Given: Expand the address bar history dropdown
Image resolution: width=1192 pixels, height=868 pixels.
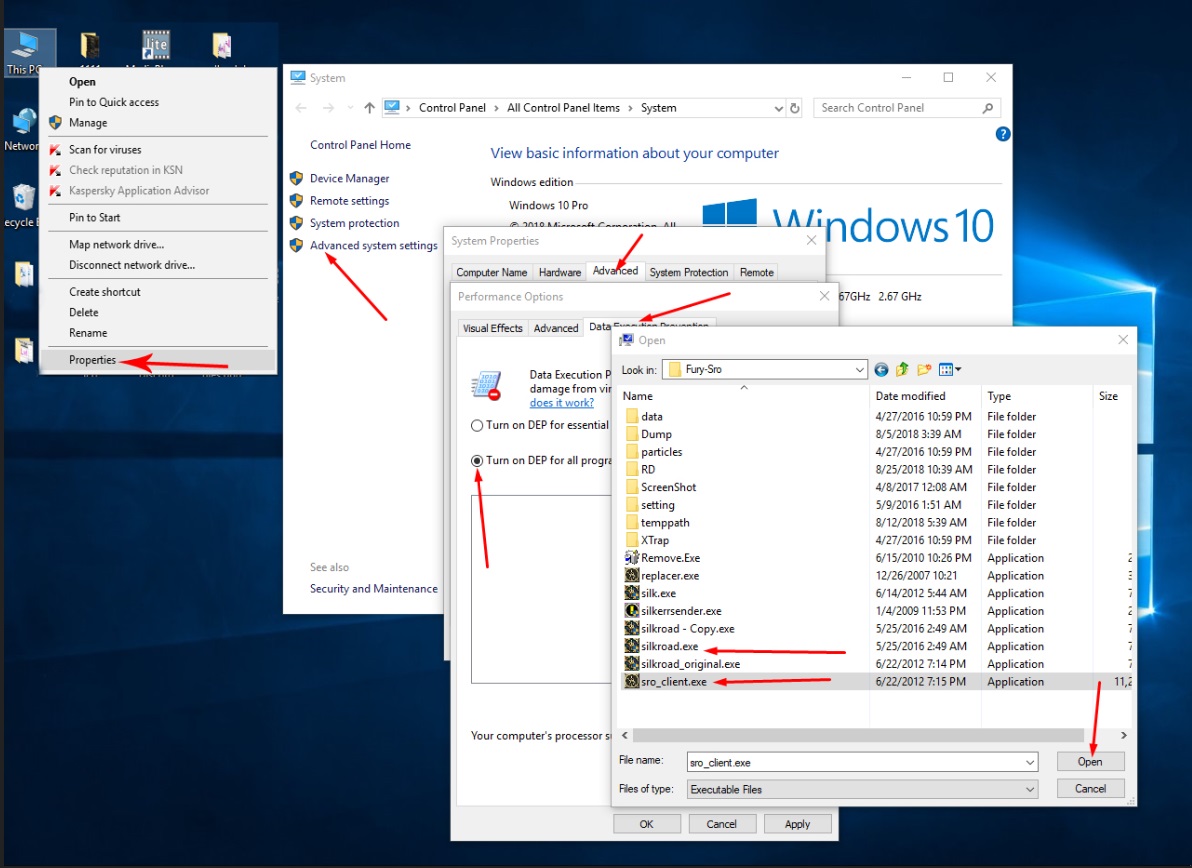Looking at the screenshot, I should (778, 108).
